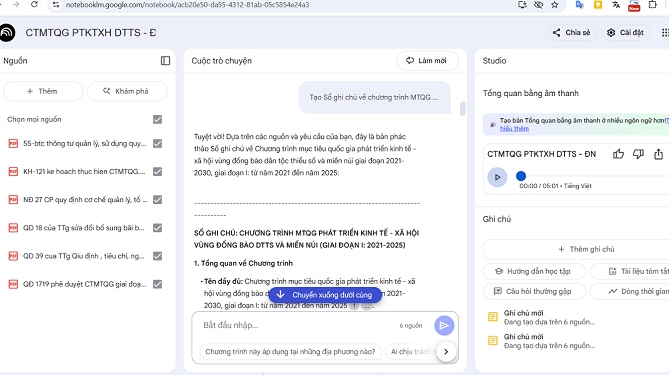This screenshot has height=375, width=669.
Task: Uncheck the QĐ 39 cua TTg source checkbox
Action: 157,256
